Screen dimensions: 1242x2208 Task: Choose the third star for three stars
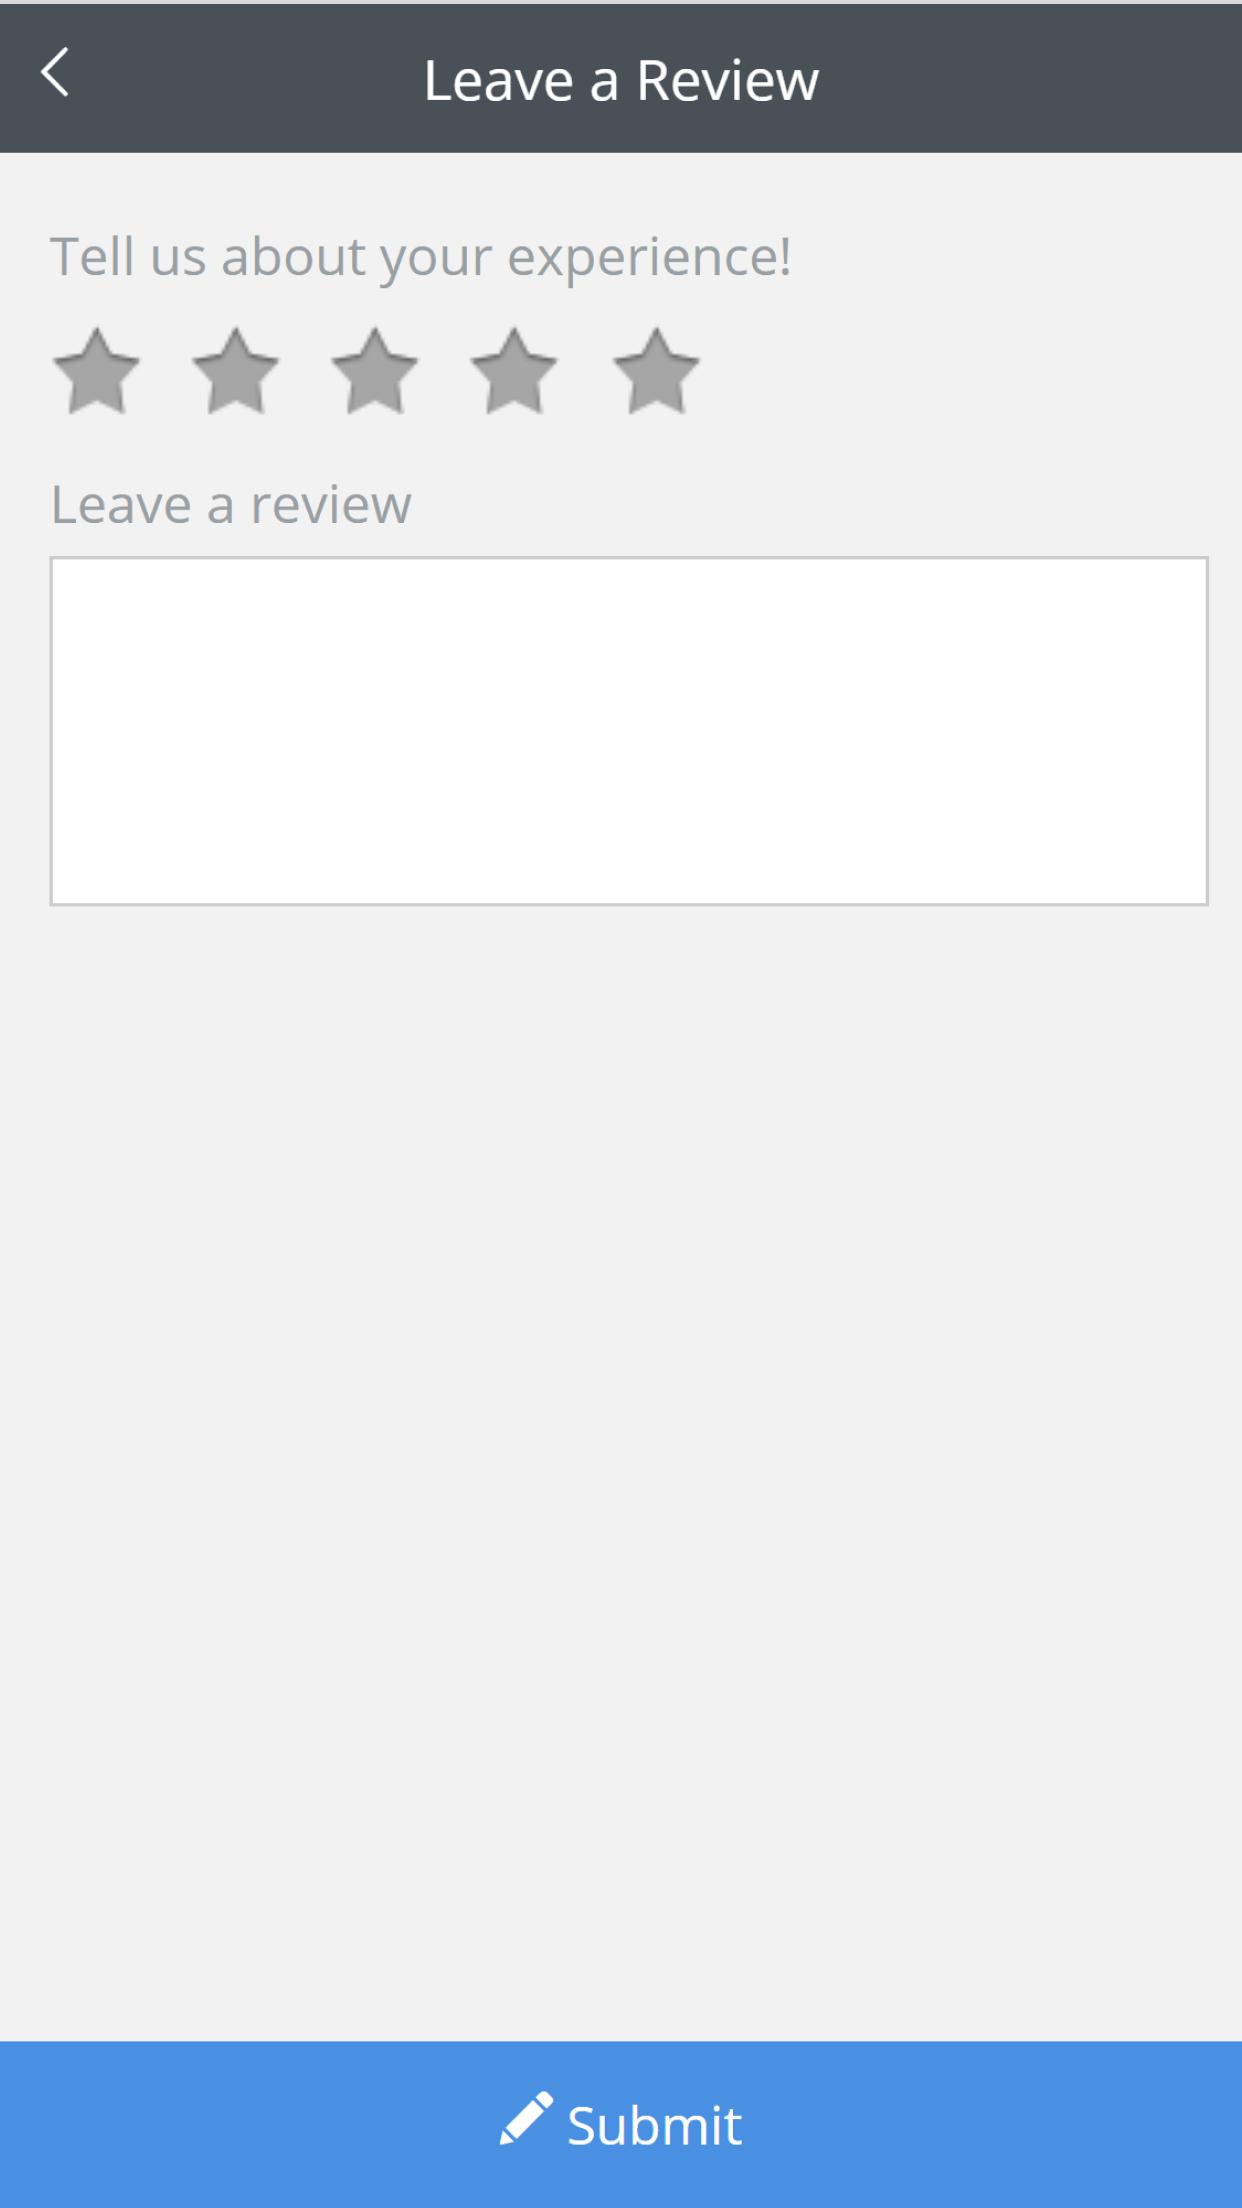point(375,371)
